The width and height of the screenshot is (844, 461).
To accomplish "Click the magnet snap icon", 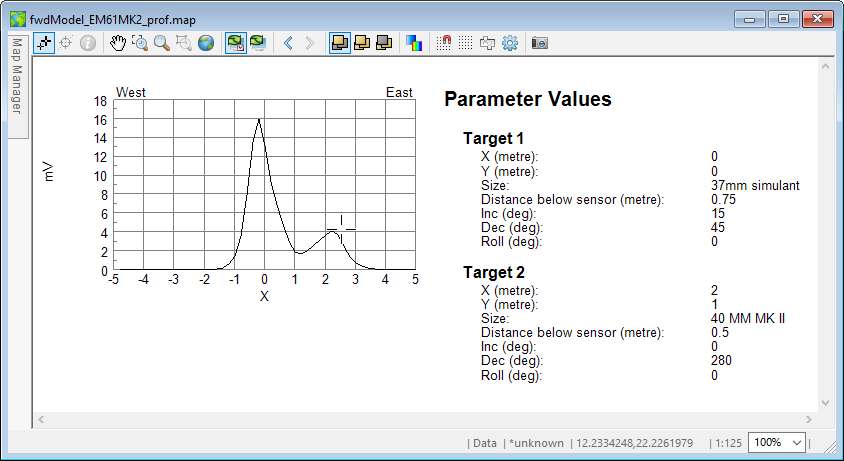I will 446,43.
